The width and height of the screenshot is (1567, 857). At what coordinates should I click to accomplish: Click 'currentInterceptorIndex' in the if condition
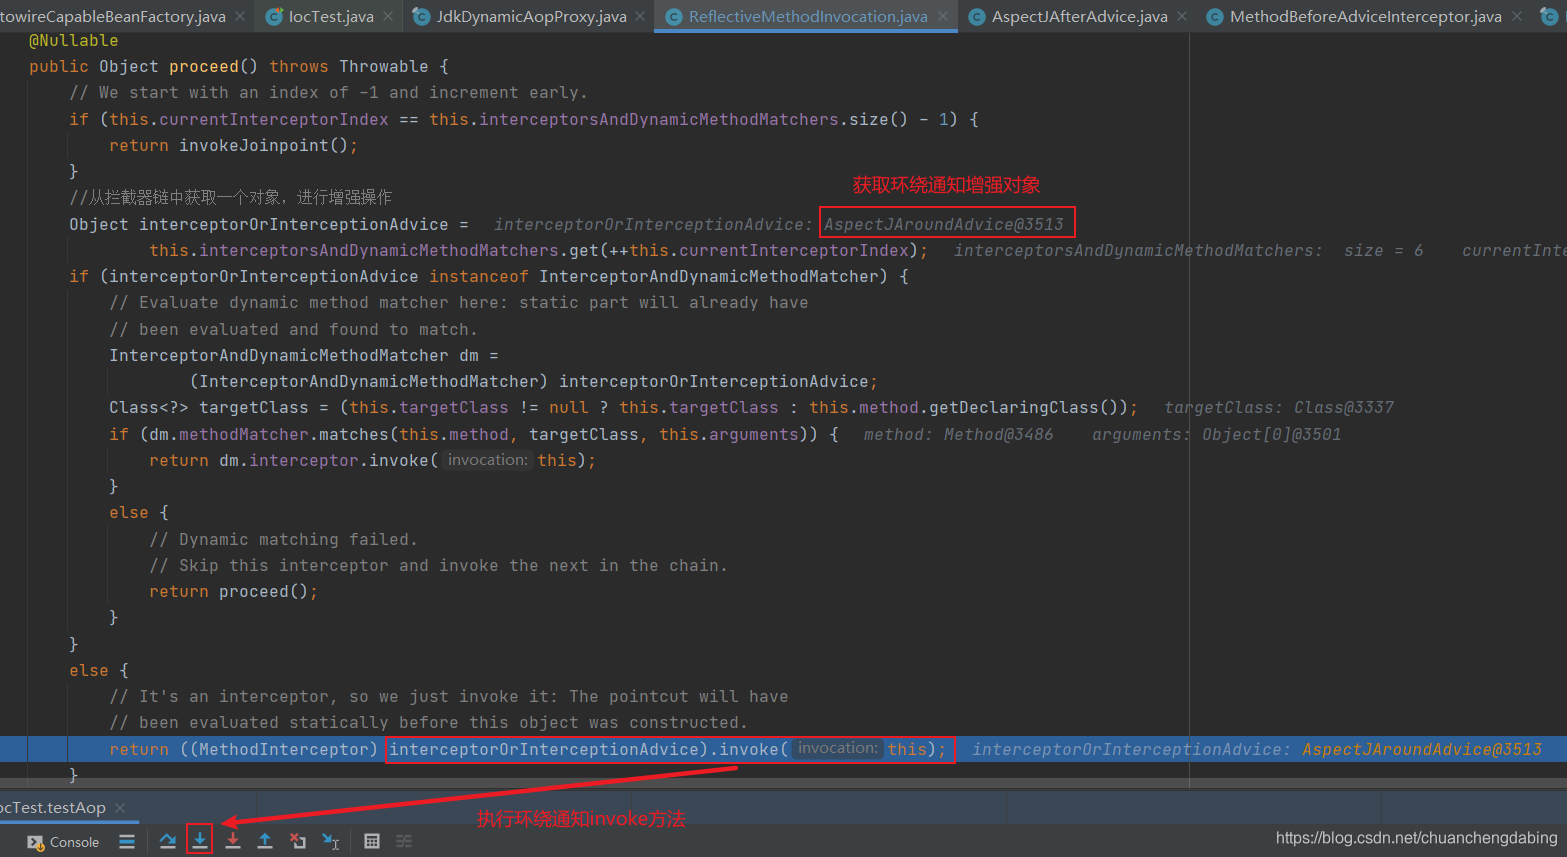pos(274,119)
